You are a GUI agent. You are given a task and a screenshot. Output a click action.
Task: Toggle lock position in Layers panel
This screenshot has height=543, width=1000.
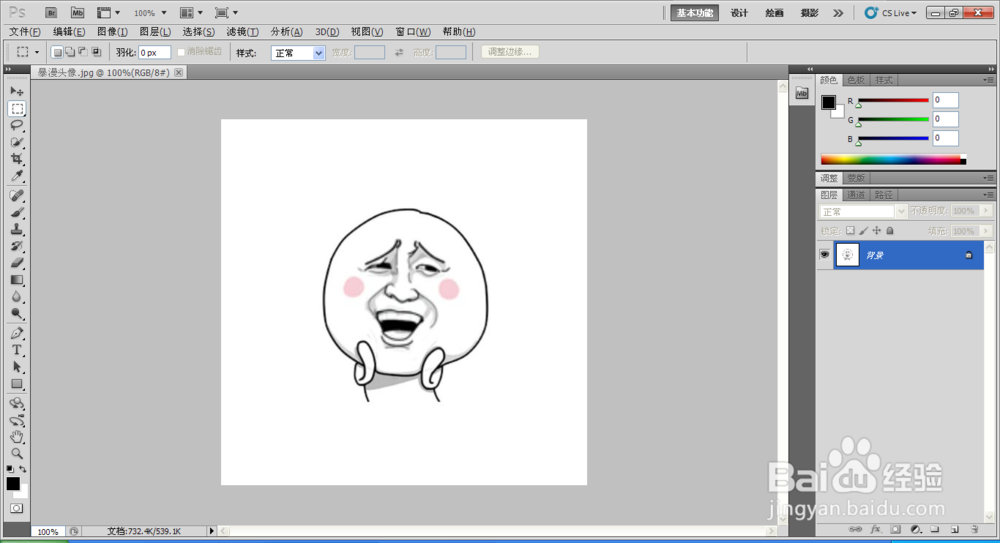point(877,230)
